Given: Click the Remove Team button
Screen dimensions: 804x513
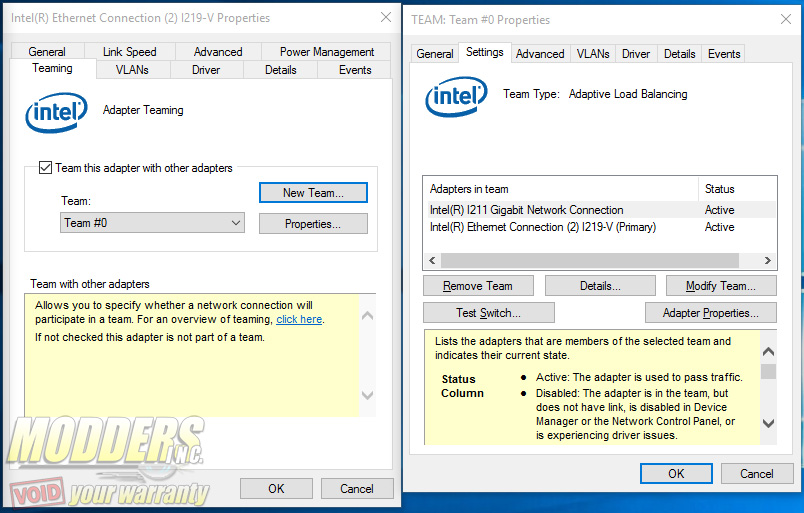Looking at the screenshot, I should tap(478, 286).
